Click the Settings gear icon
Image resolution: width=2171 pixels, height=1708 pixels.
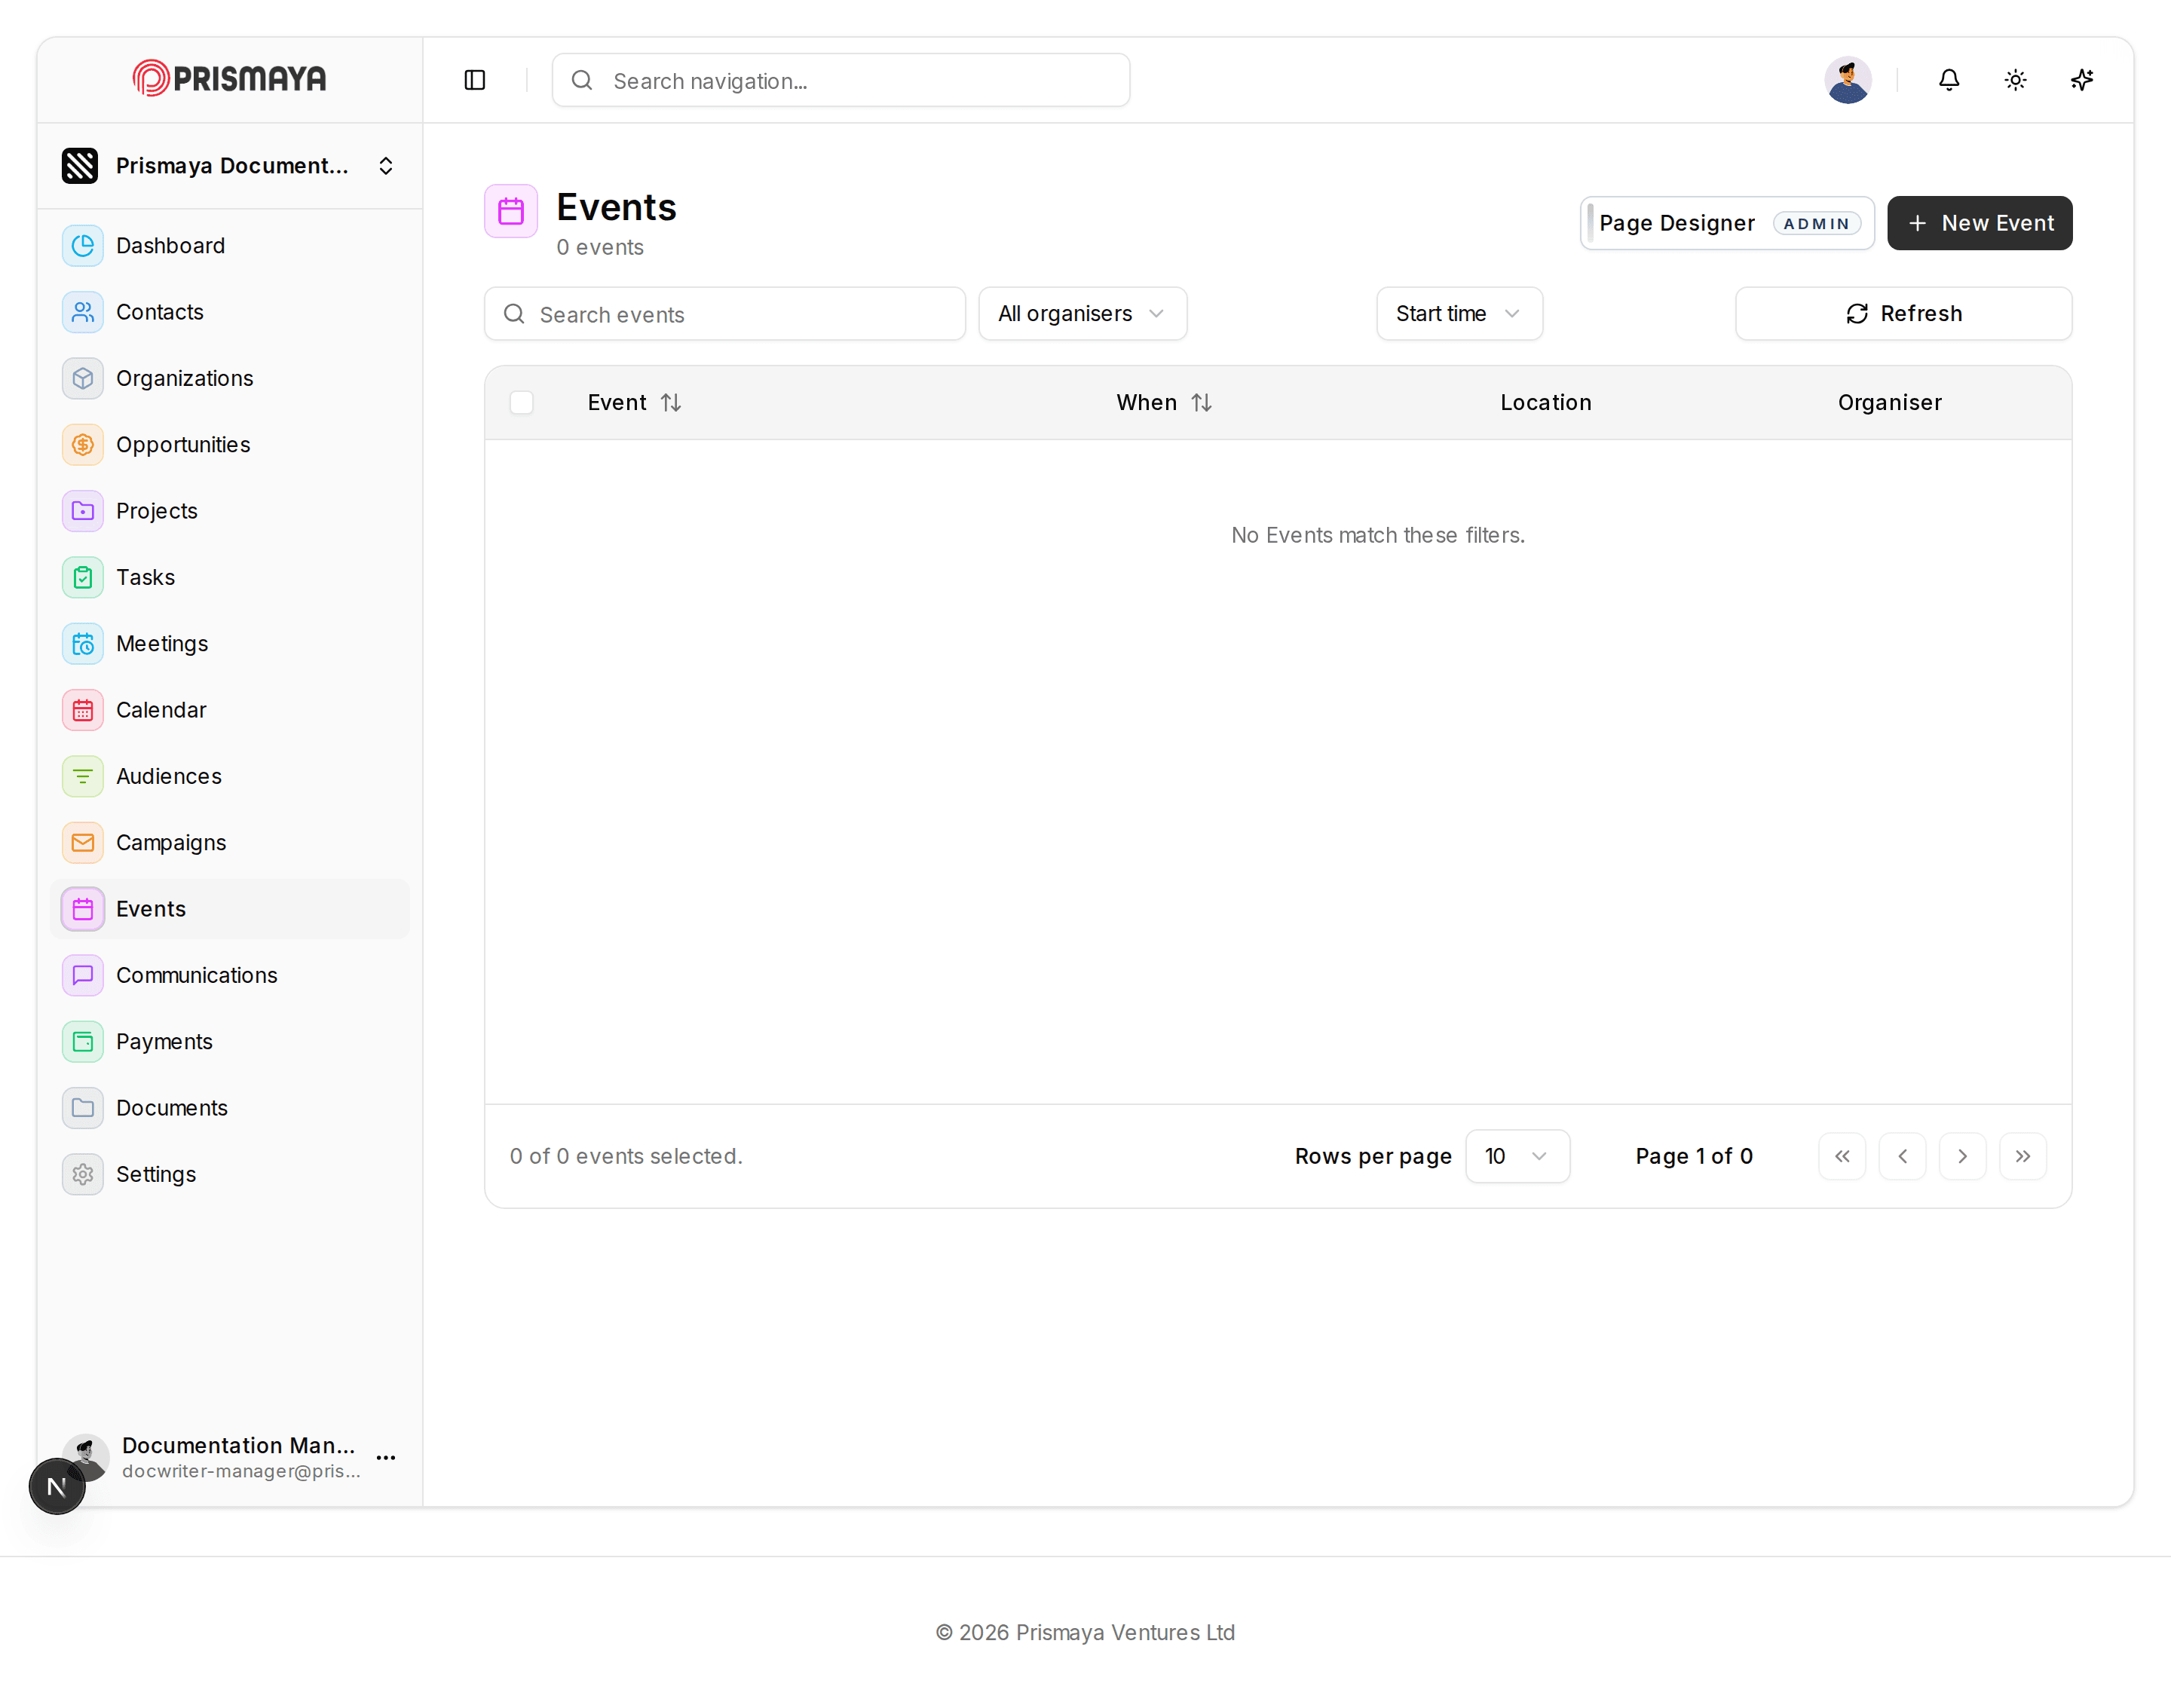pos(83,1174)
